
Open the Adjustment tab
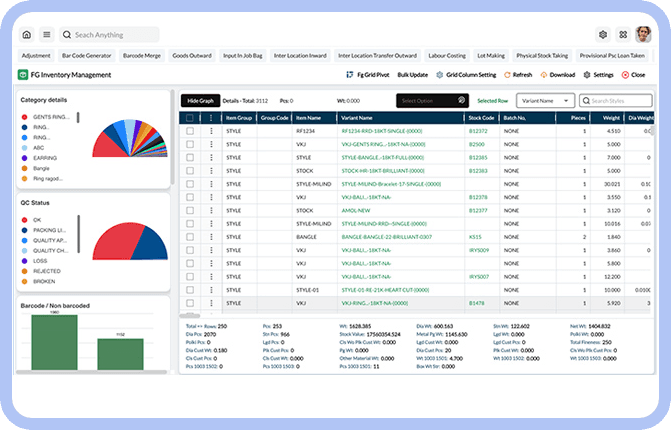tap(36, 56)
